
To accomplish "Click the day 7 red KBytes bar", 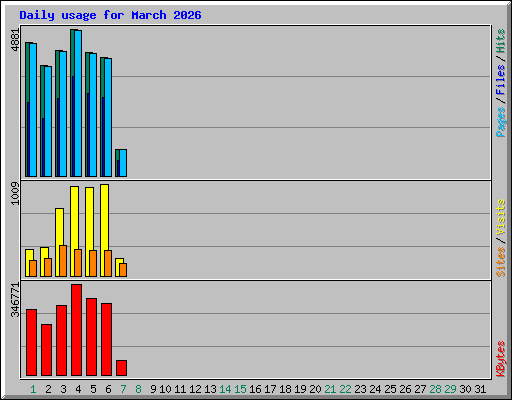I will tap(121, 368).
